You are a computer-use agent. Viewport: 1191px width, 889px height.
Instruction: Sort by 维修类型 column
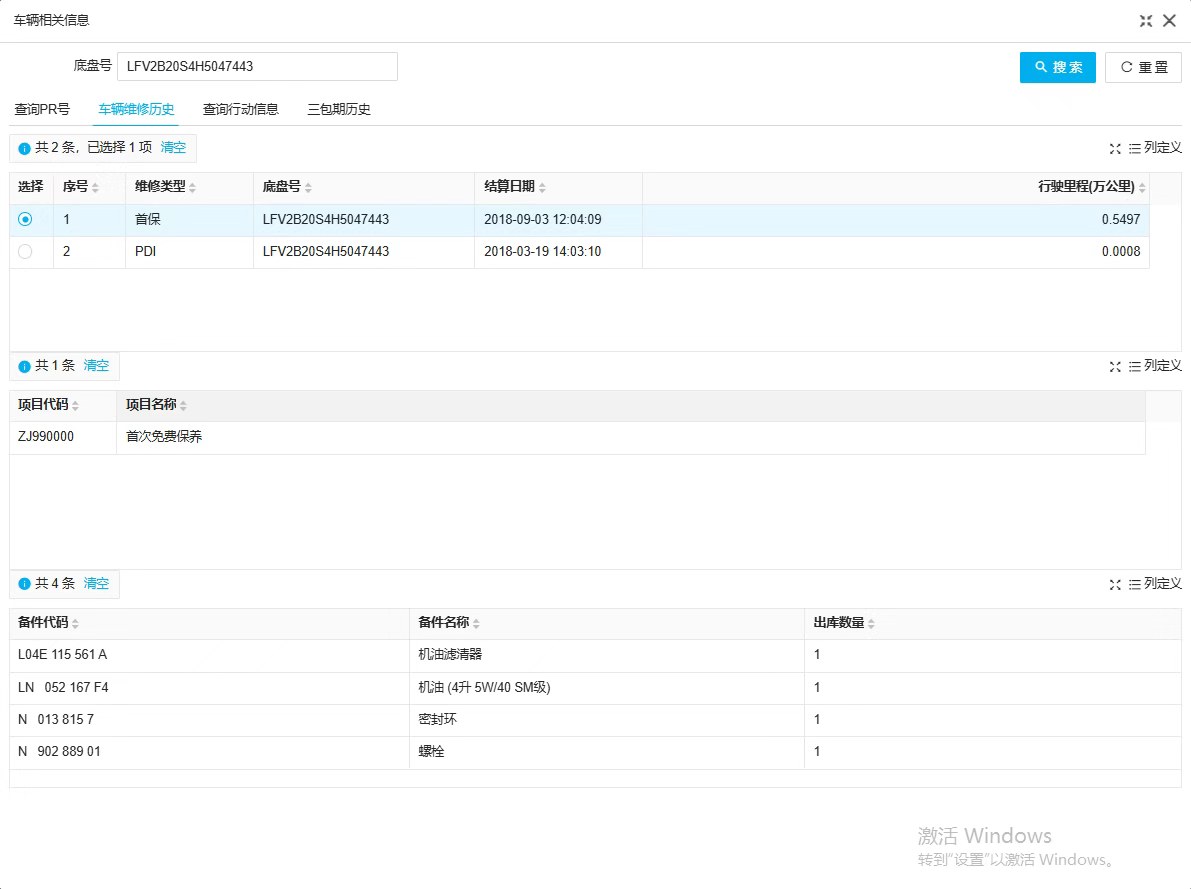pyautogui.click(x=192, y=188)
